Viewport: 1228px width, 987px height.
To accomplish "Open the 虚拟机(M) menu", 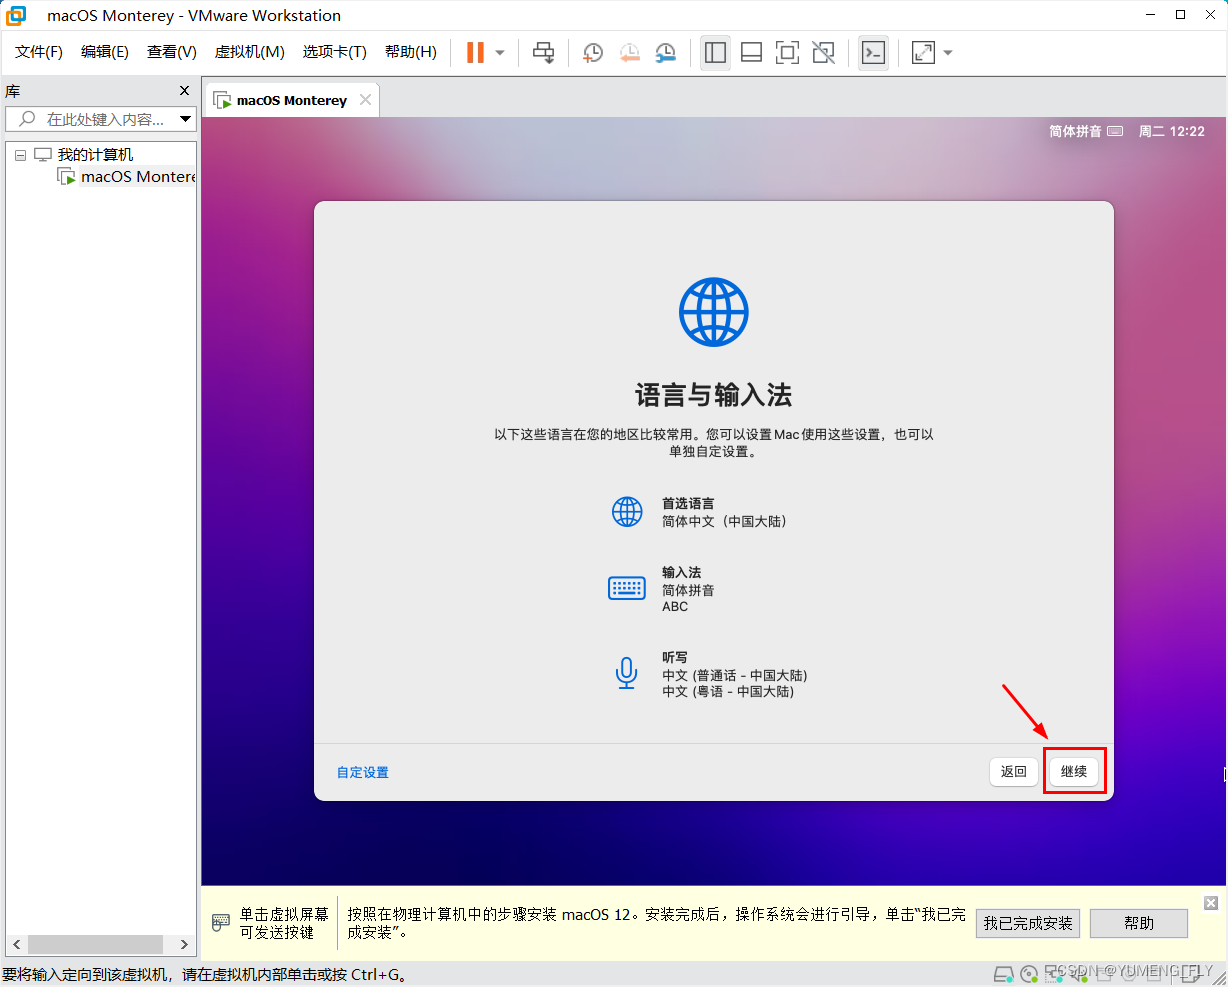I will point(250,52).
